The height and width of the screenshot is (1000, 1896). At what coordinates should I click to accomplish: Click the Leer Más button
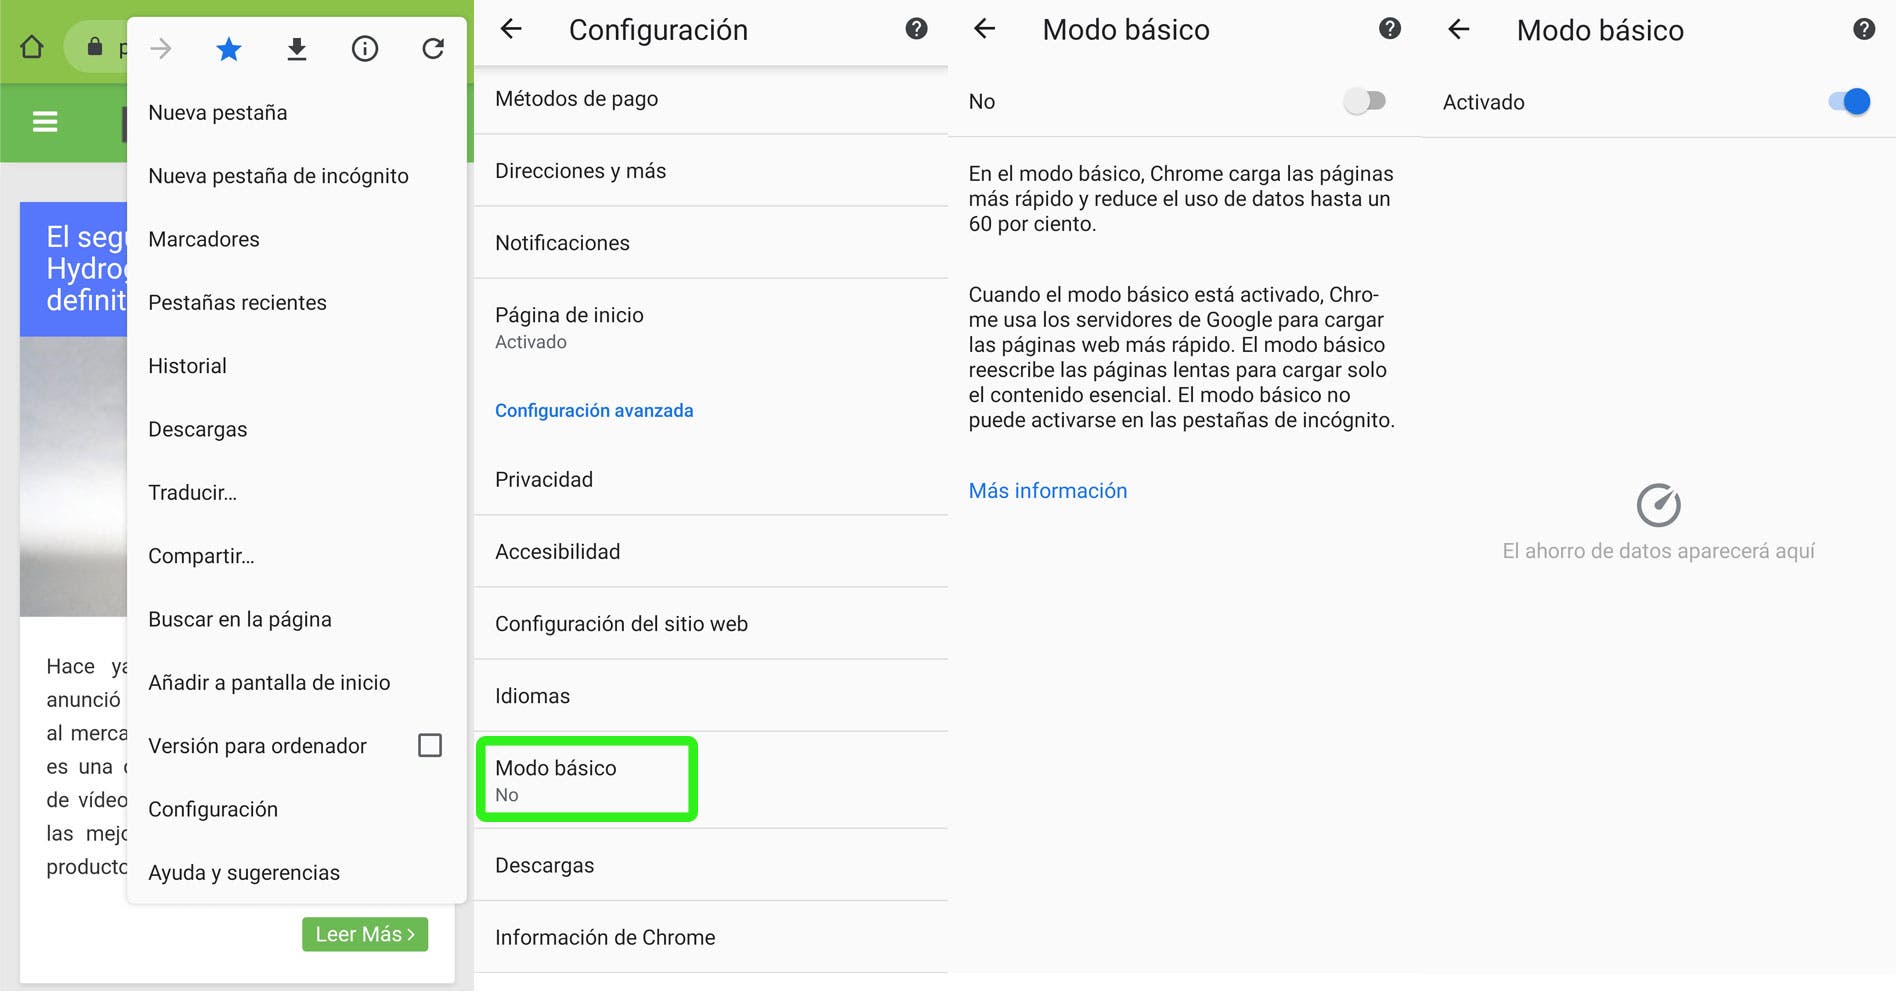[365, 934]
